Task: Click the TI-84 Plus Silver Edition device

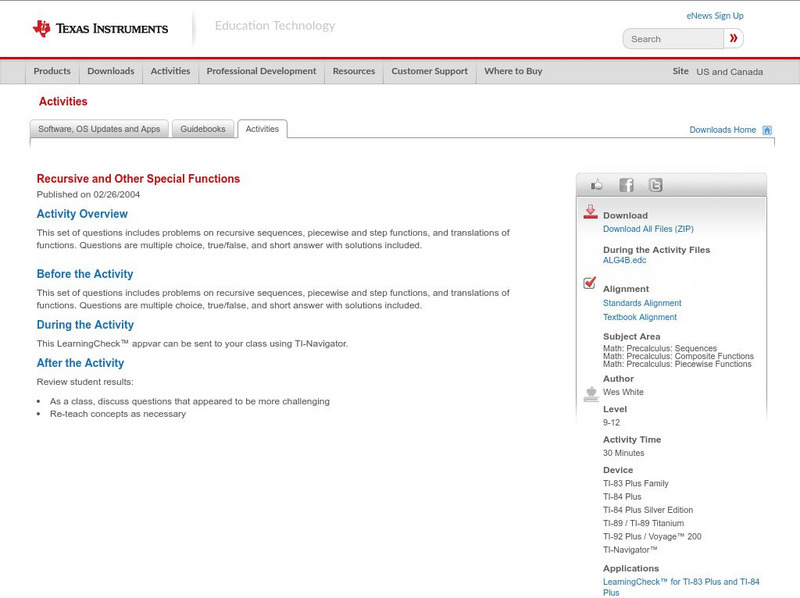Action: click(x=648, y=510)
